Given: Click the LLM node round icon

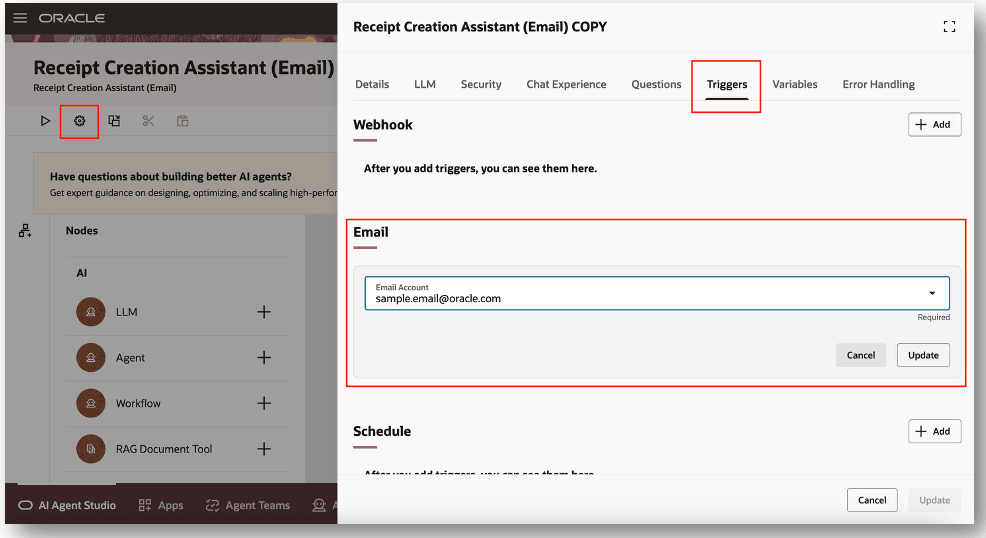Looking at the screenshot, I should point(91,312).
